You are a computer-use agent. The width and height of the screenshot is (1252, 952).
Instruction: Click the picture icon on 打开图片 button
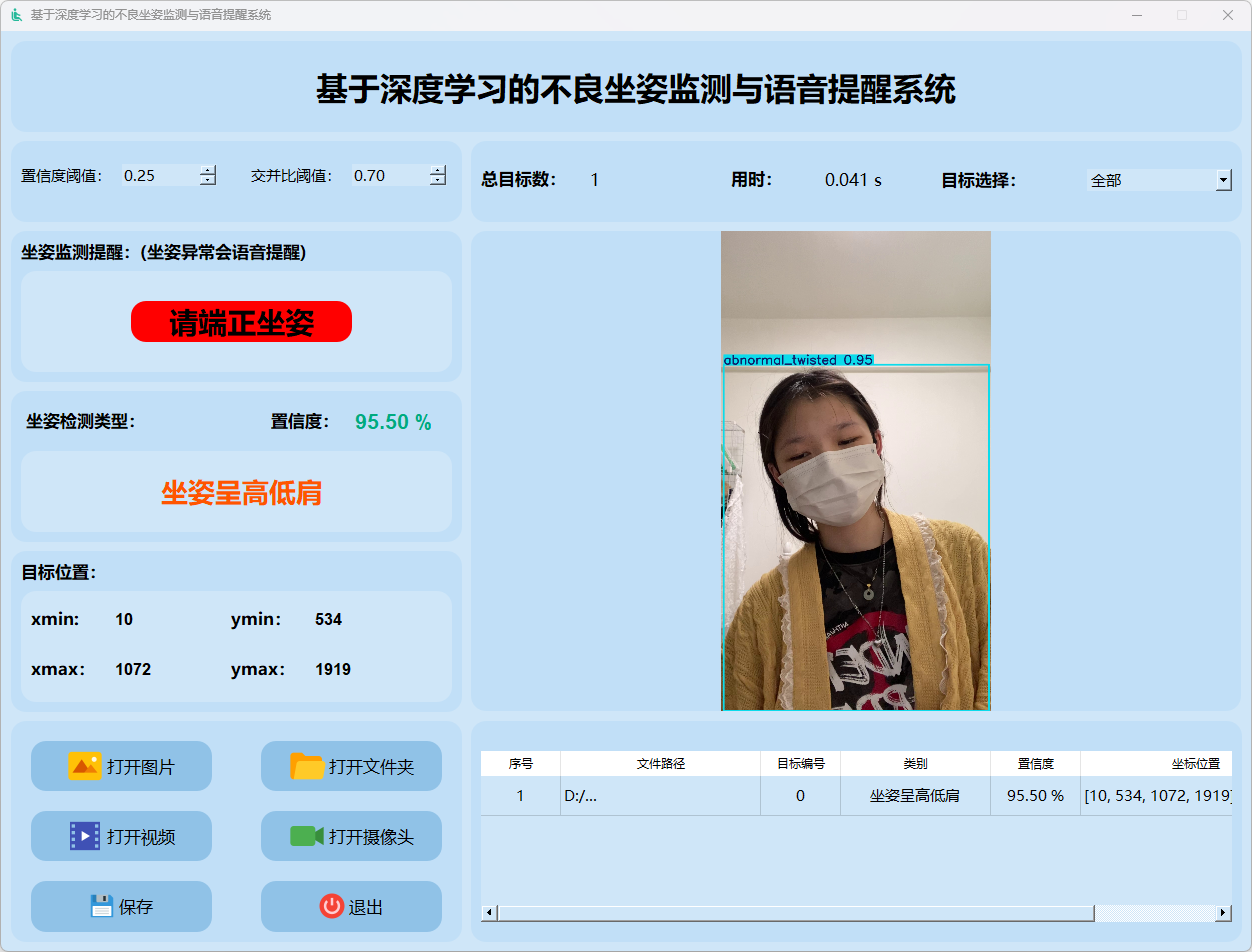[x=85, y=766]
